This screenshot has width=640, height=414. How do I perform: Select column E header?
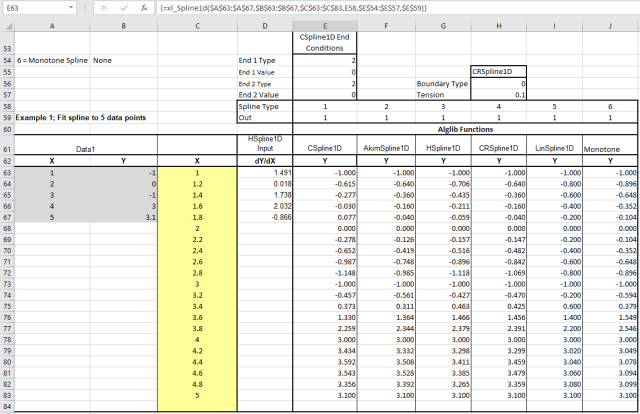coord(321,24)
